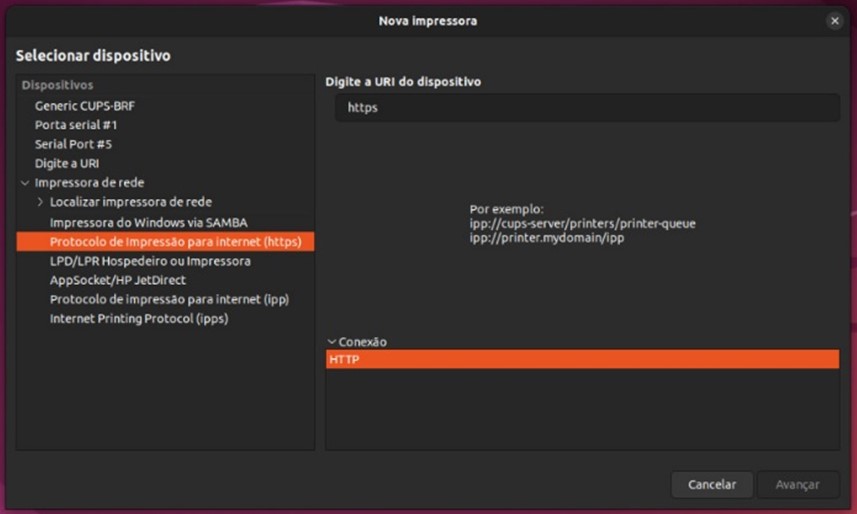The width and height of the screenshot is (857, 514).
Task: Expand Localizar impressora de rede chevron
Action: [x=40, y=202]
